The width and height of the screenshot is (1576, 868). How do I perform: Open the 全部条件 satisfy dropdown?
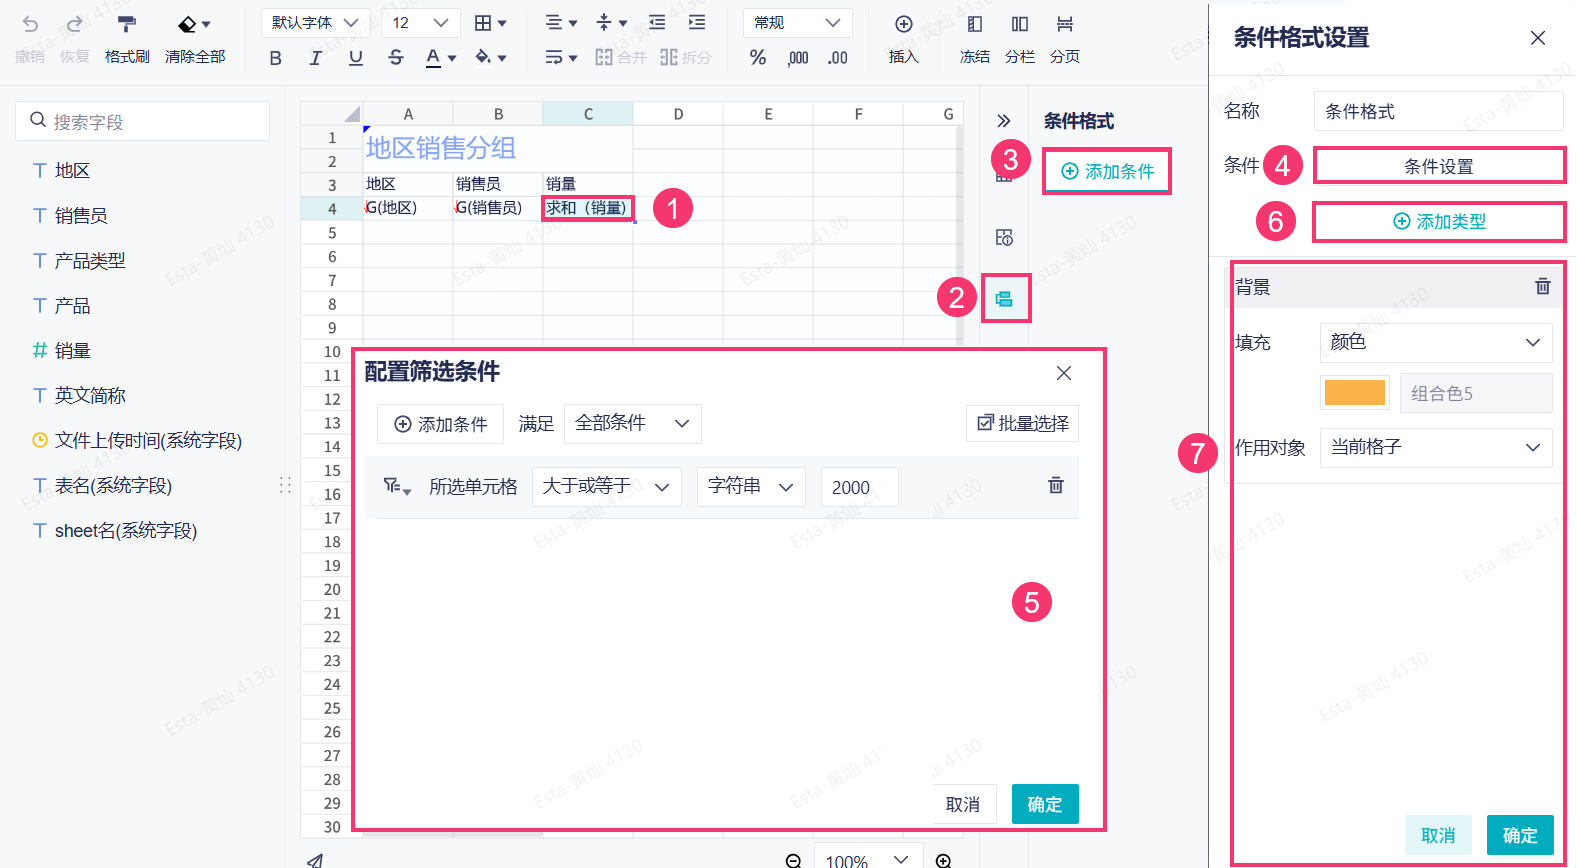[633, 424]
